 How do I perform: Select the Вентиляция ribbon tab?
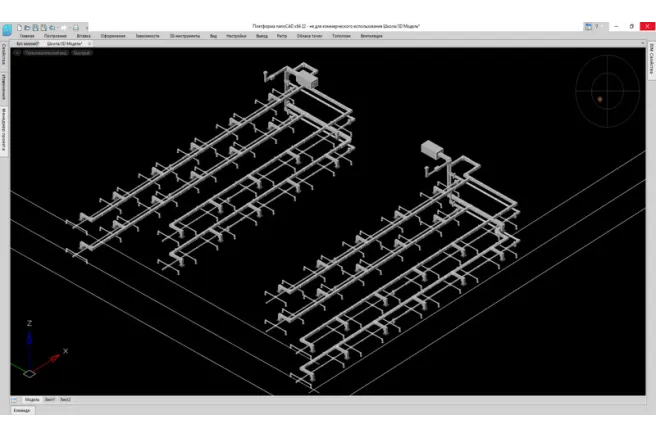coord(371,36)
